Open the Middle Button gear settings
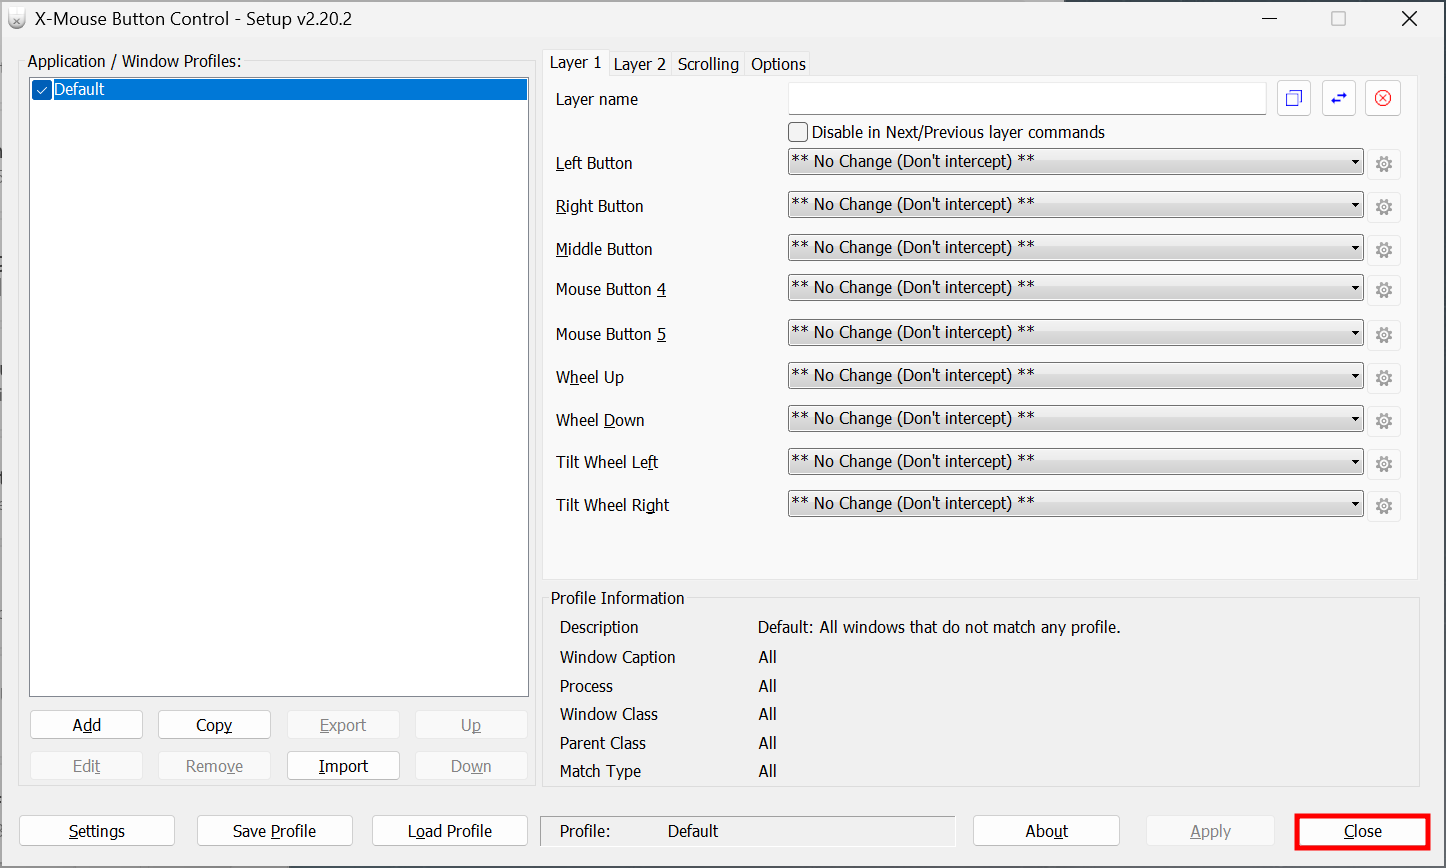This screenshot has height=868, width=1446. (x=1384, y=250)
